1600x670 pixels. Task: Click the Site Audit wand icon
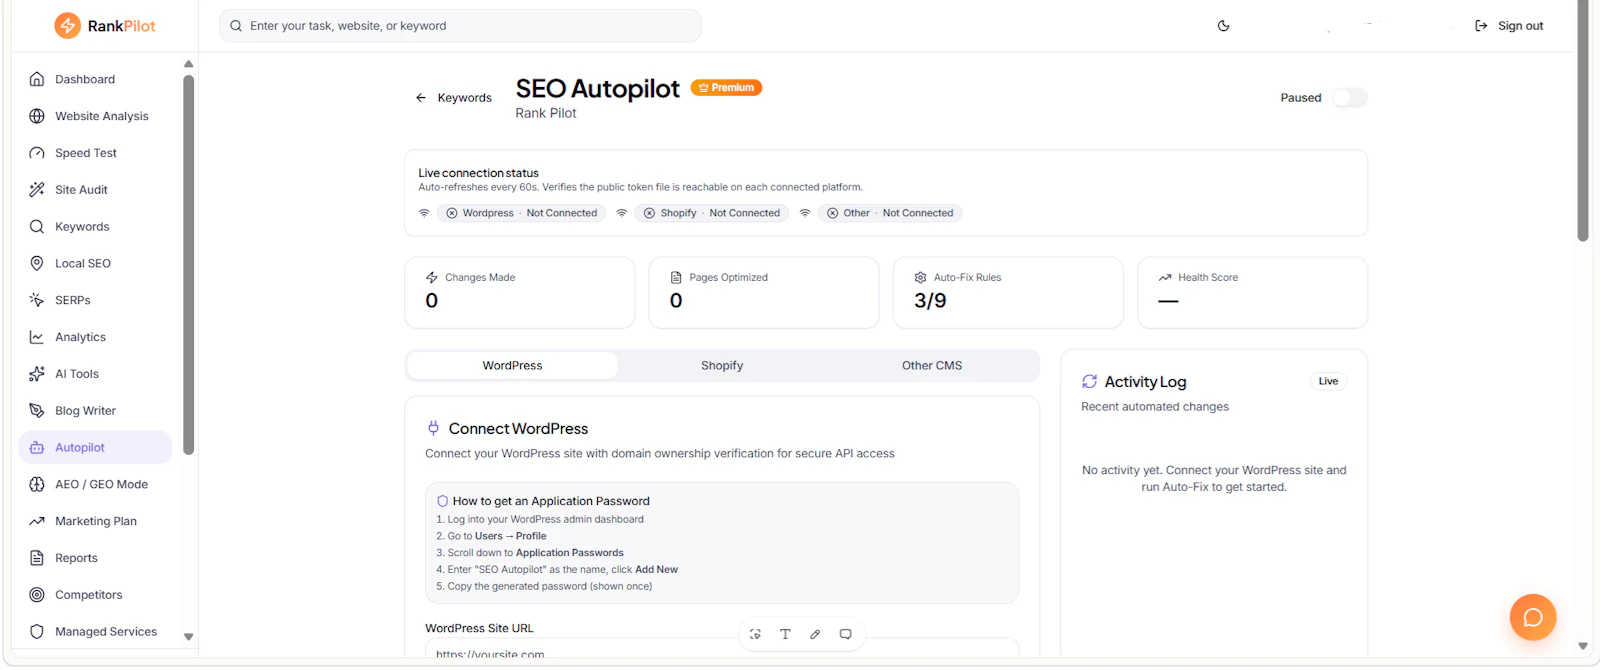click(37, 190)
